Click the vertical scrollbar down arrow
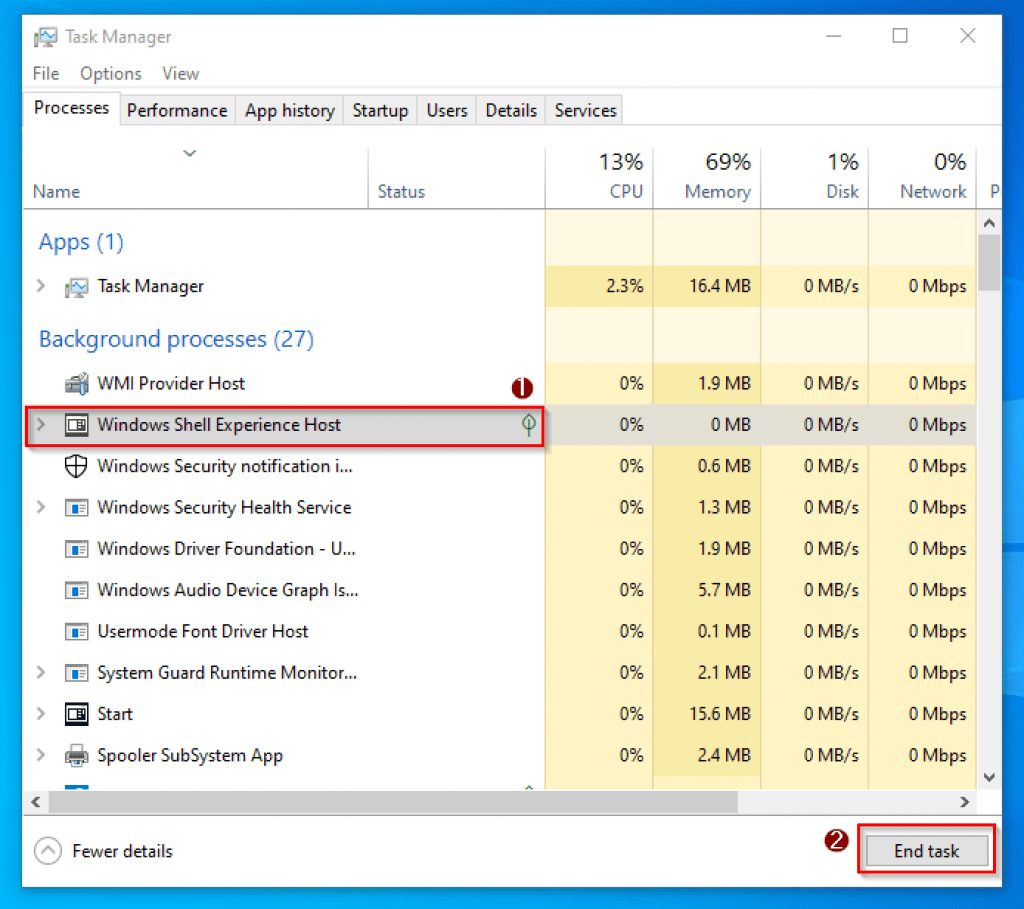 click(x=989, y=777)
